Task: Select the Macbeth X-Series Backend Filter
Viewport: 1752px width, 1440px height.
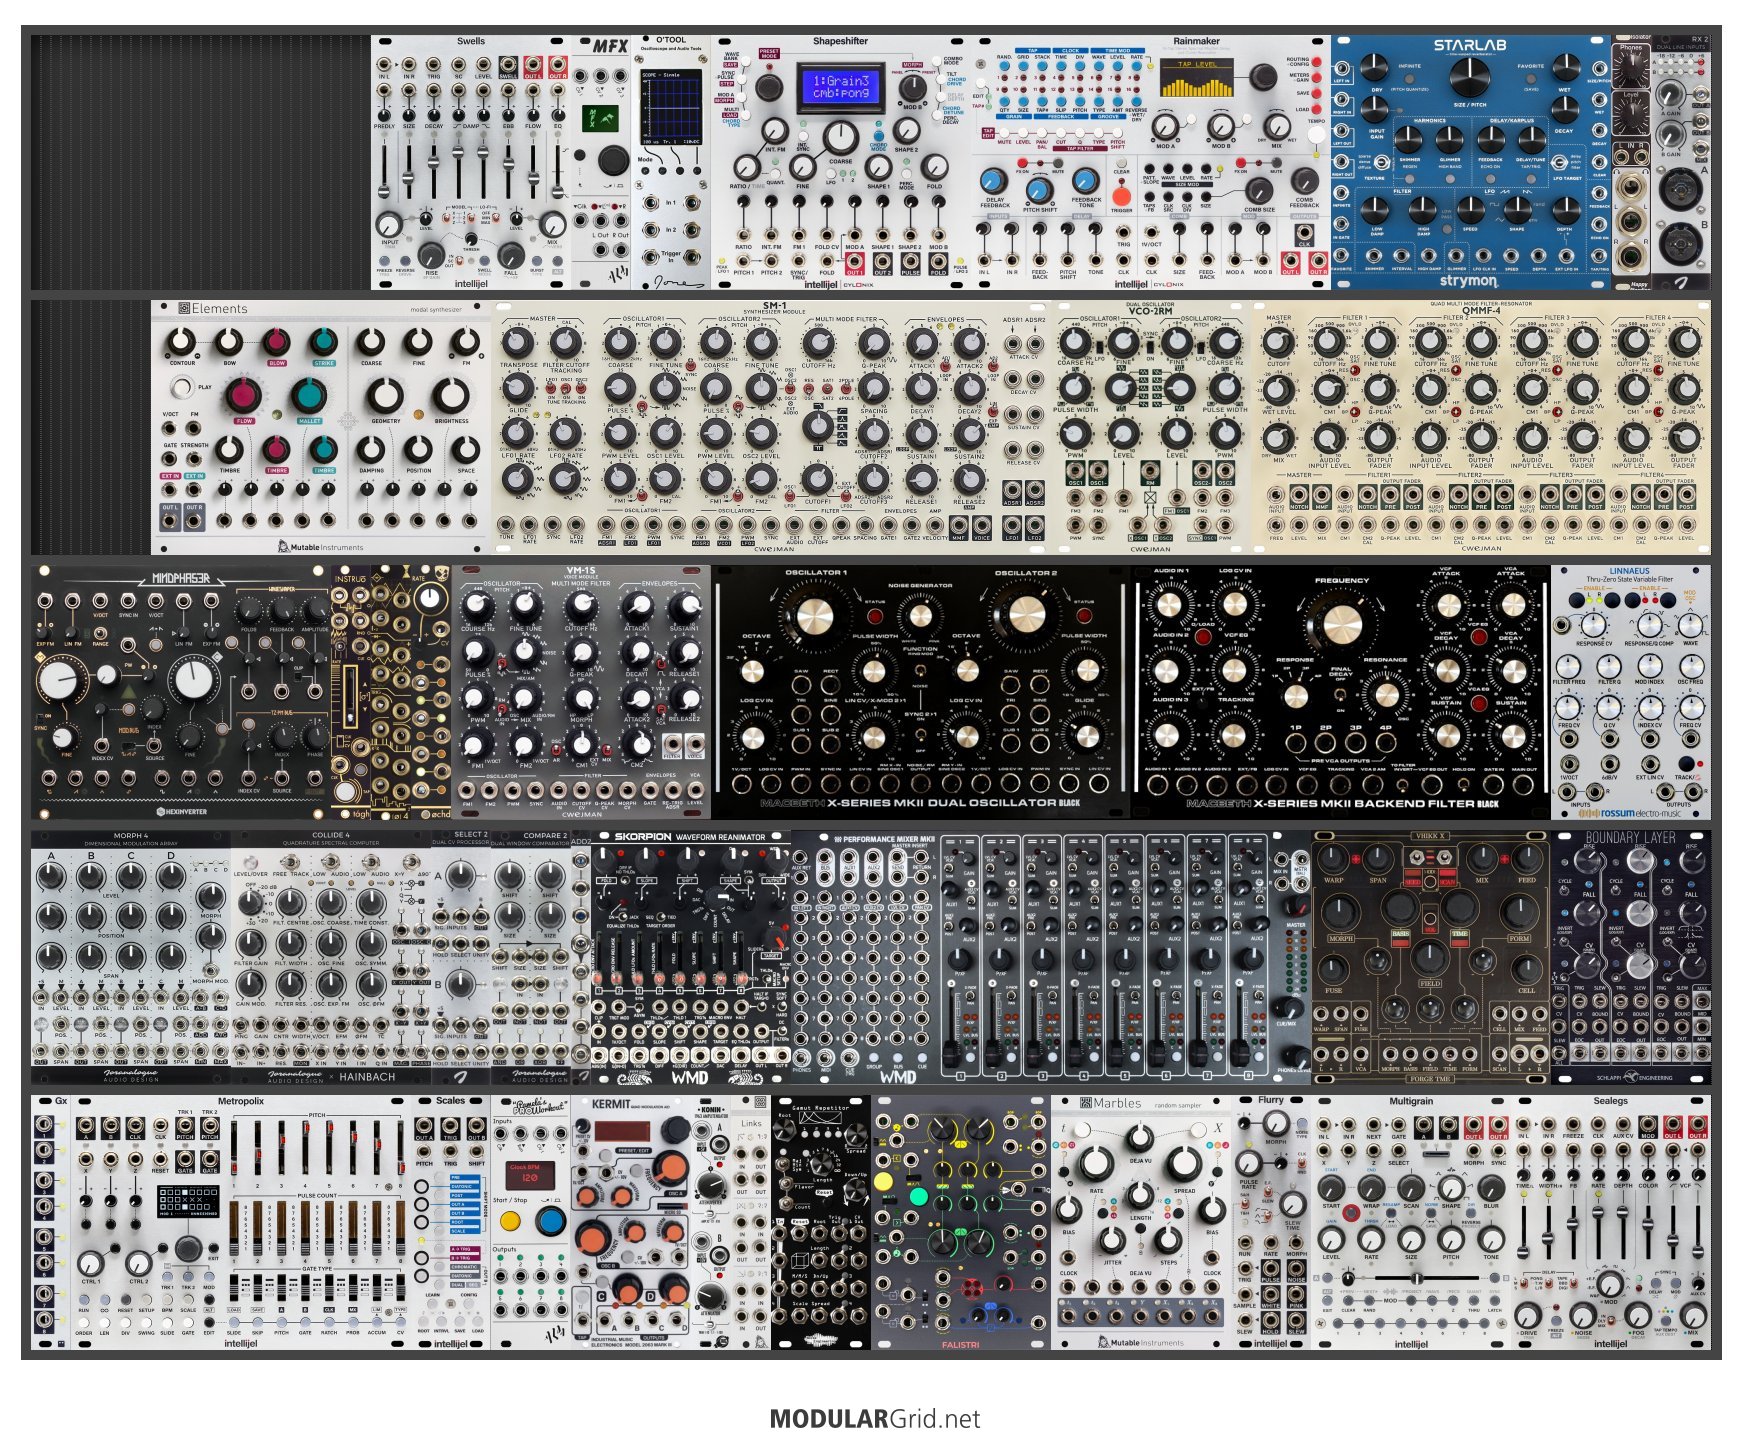Action: 1341,692
